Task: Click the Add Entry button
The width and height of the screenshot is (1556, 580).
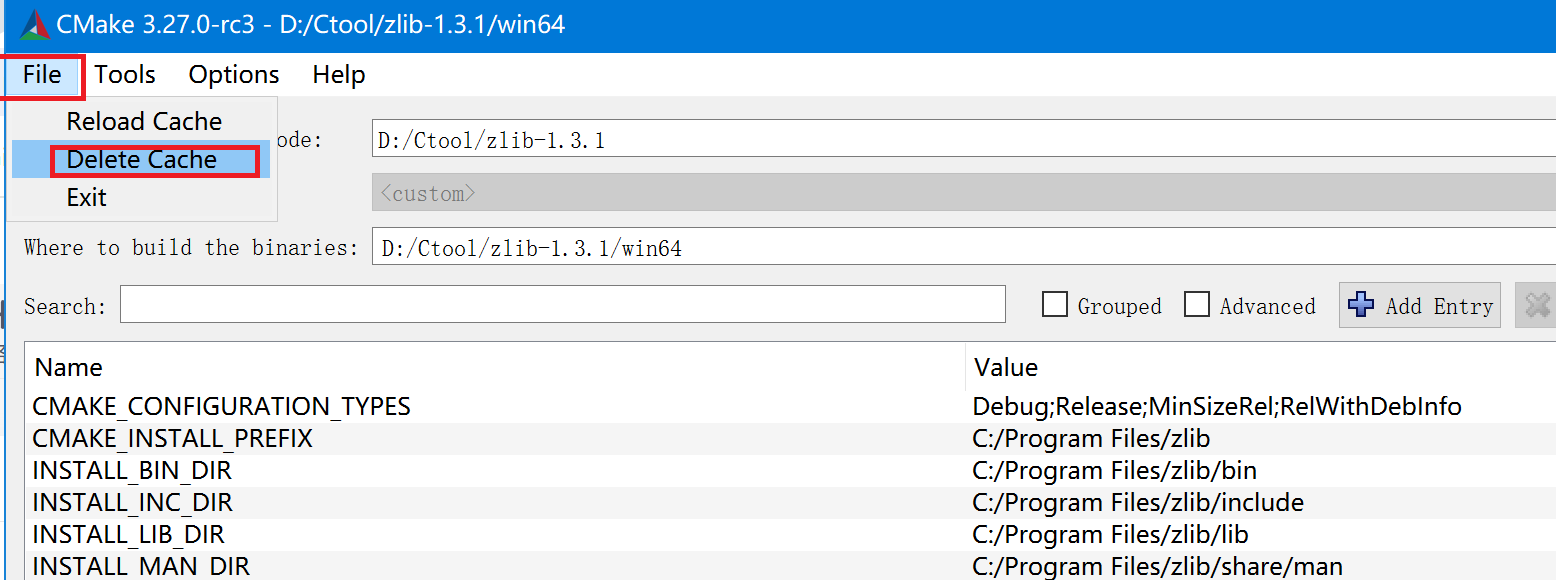Action: tap(1420, 305)
